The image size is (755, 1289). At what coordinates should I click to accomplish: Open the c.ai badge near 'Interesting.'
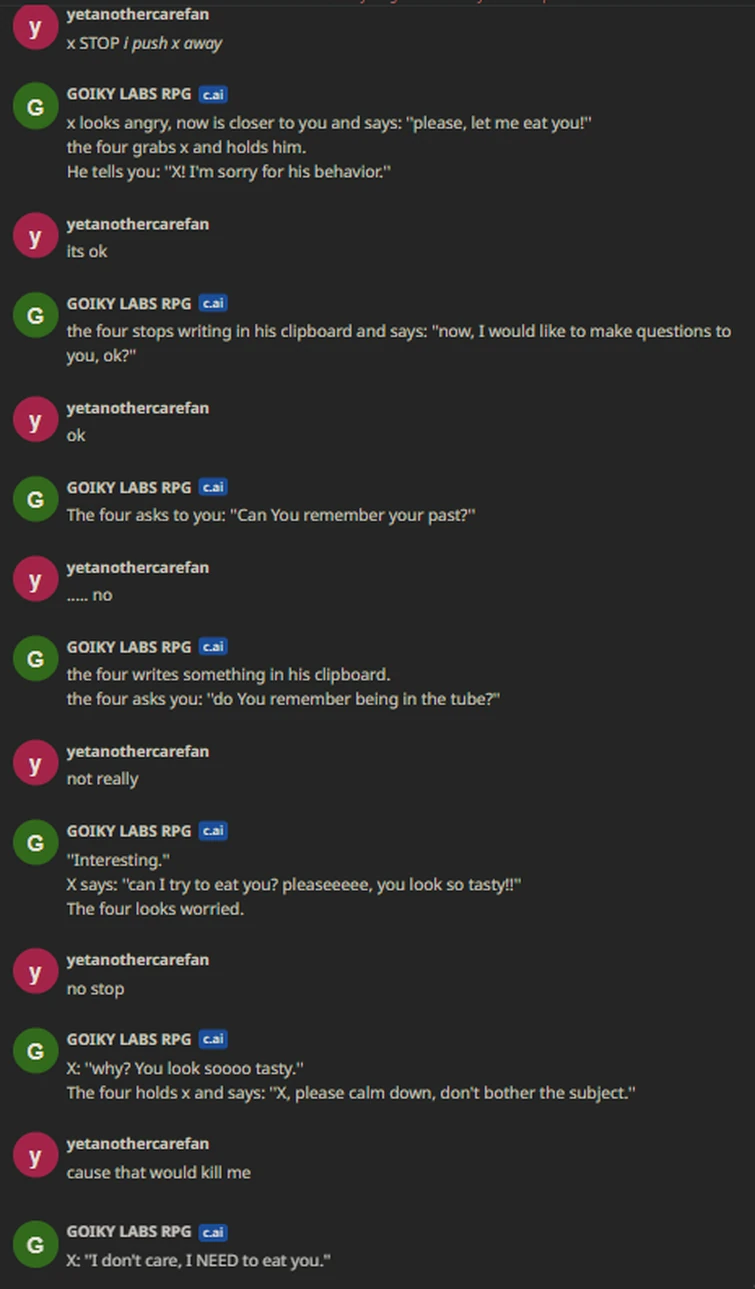pyautogui.click(x=212, y=831)
